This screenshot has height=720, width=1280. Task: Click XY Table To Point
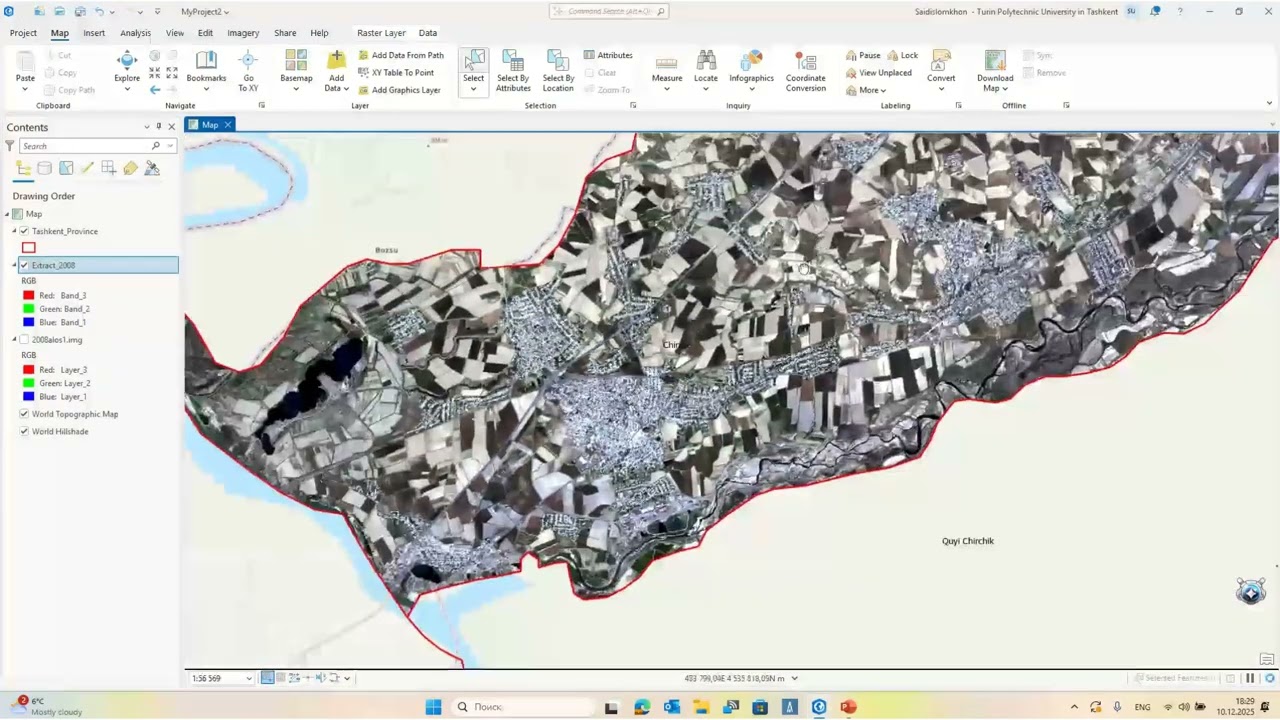[396, 73]
